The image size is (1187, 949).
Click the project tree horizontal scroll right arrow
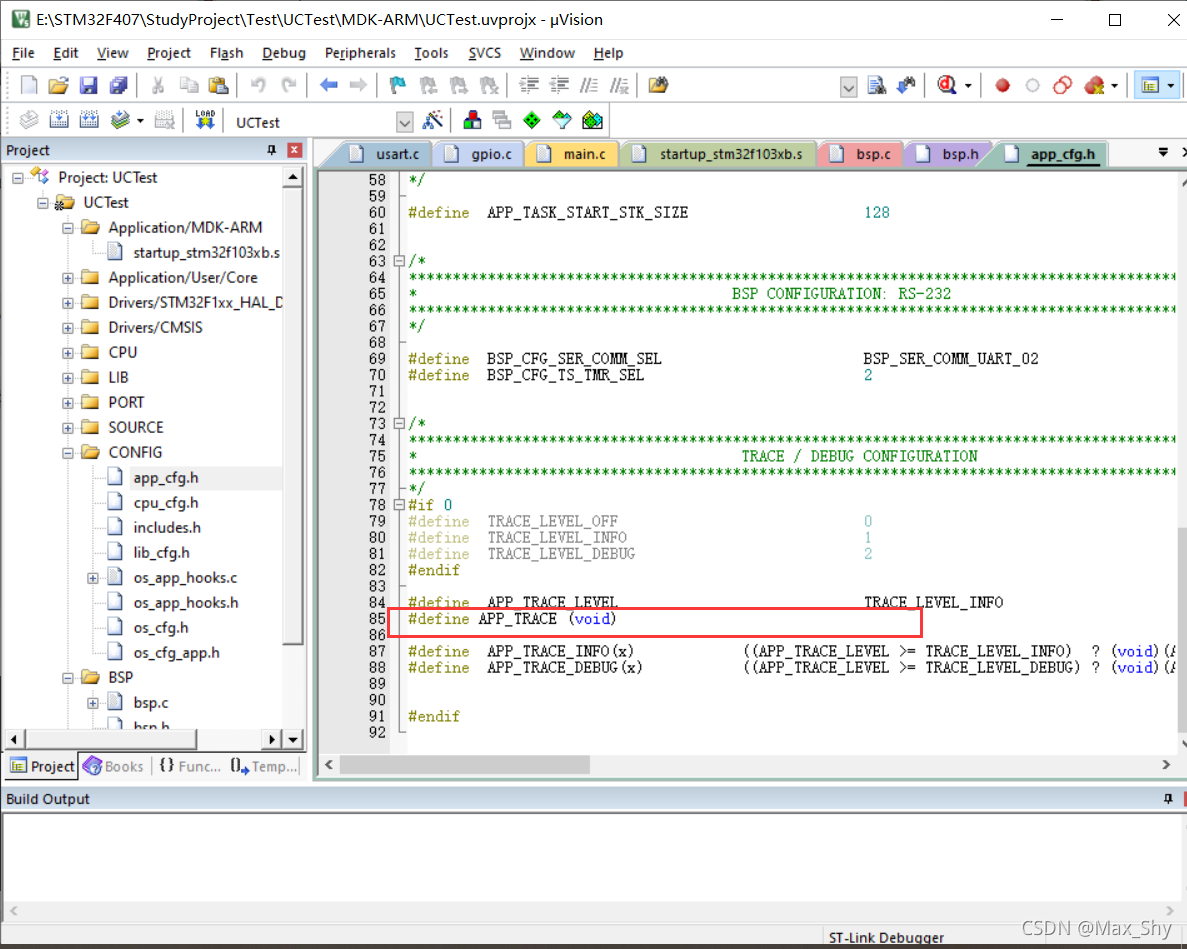pos(273,739)
